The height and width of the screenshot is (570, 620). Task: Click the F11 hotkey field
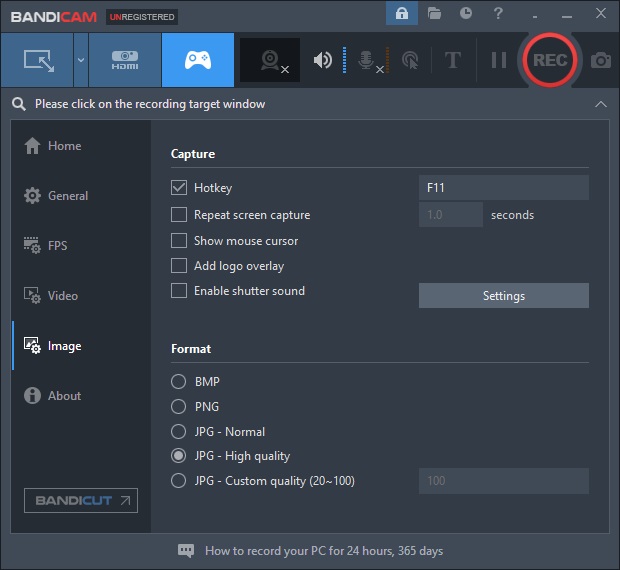point(504,187)
